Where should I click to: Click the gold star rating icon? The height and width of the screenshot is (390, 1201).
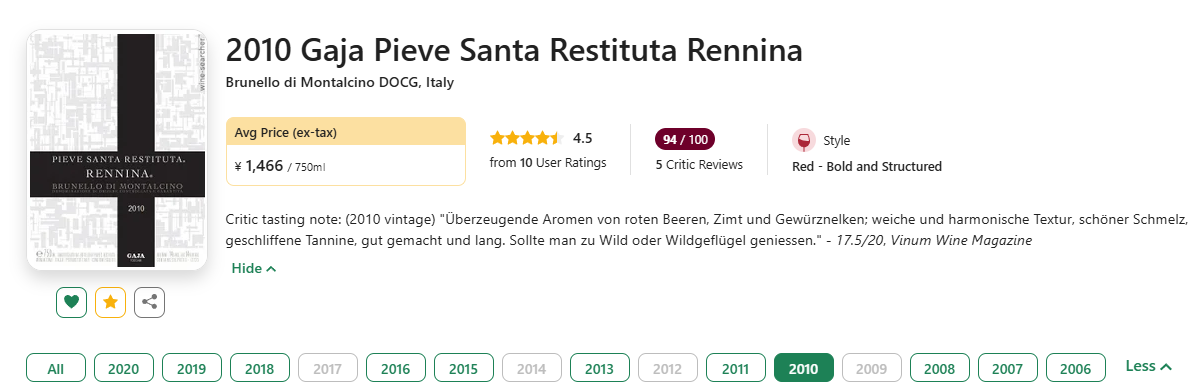tap(111, 302)
